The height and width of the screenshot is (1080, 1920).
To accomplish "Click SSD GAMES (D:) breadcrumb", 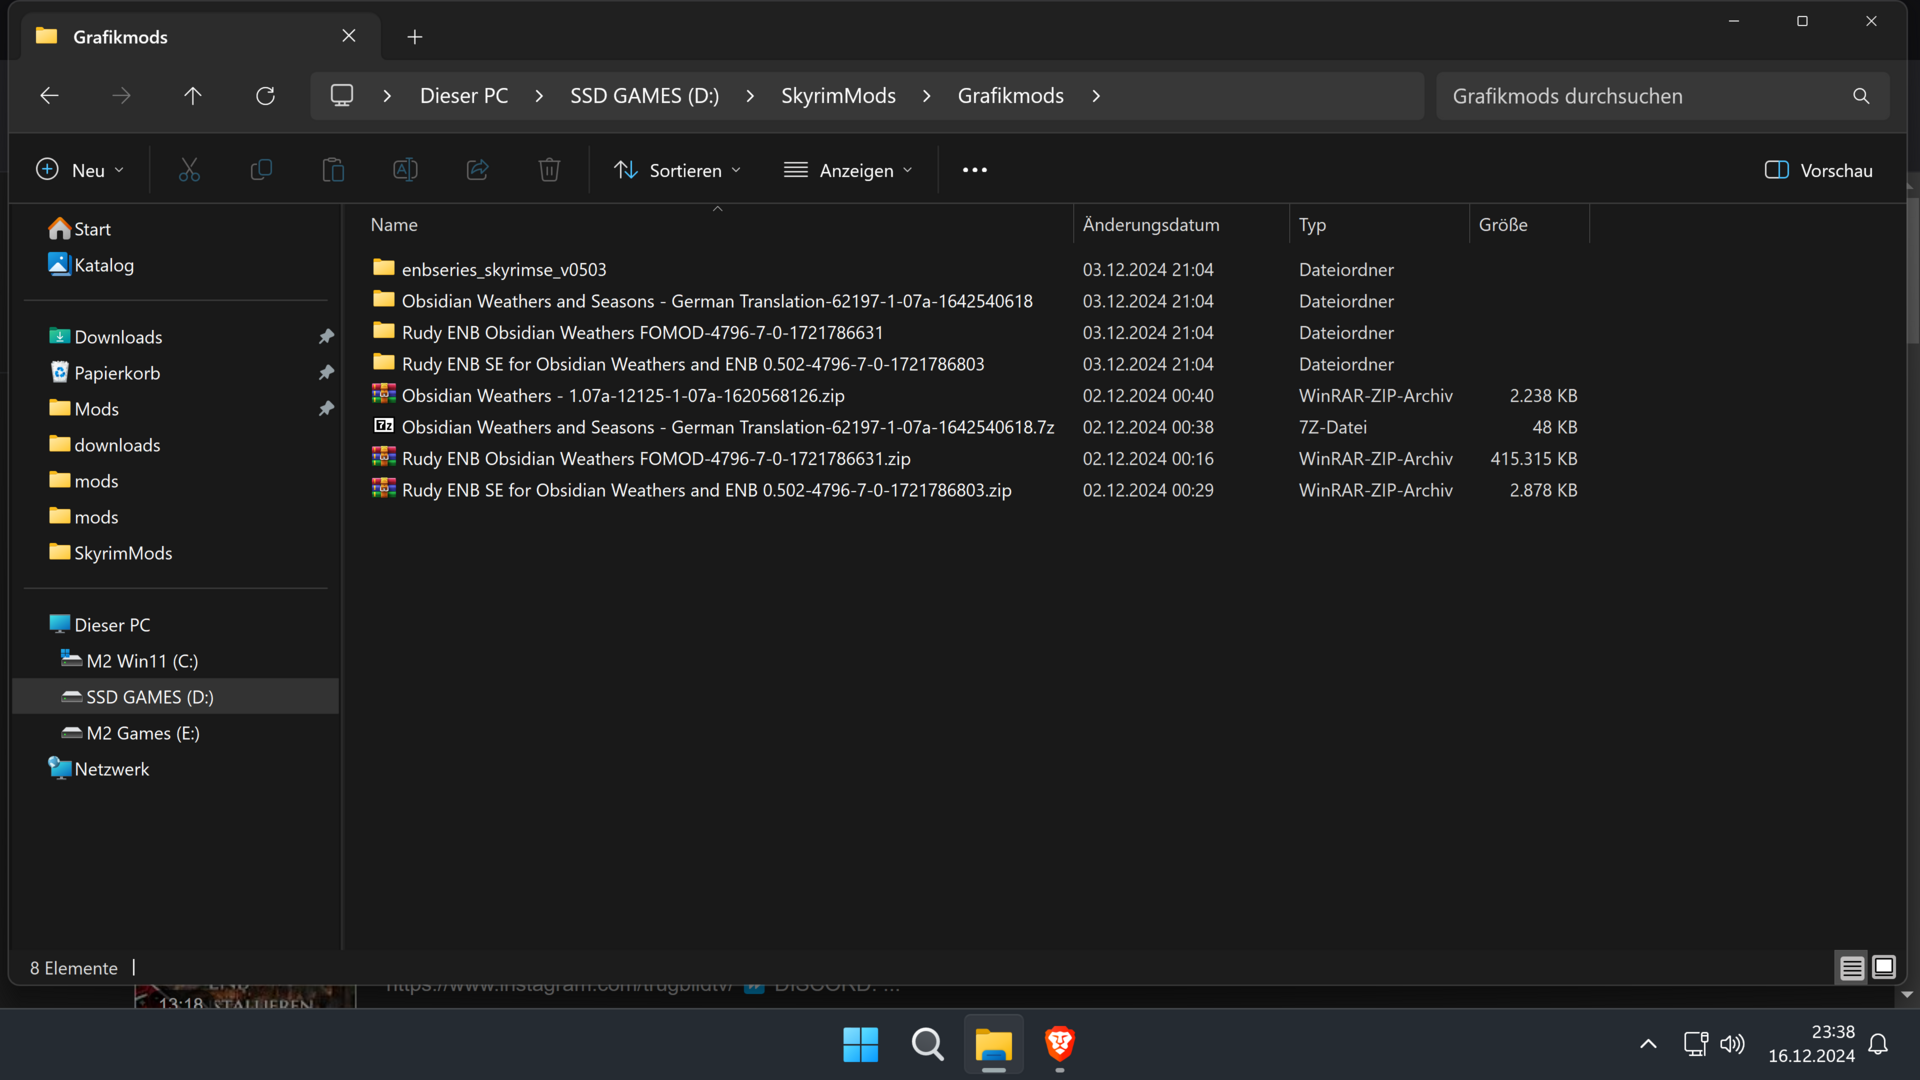I will tap(645, 96).
